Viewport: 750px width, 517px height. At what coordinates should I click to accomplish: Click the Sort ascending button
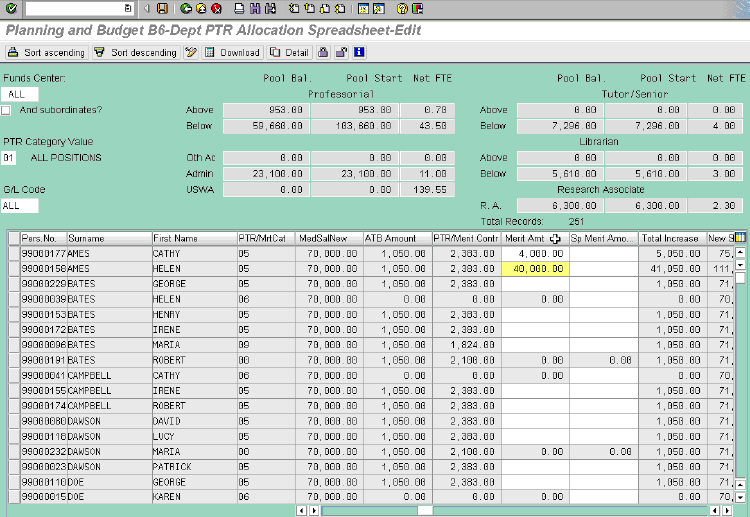[x=47, y=52]
